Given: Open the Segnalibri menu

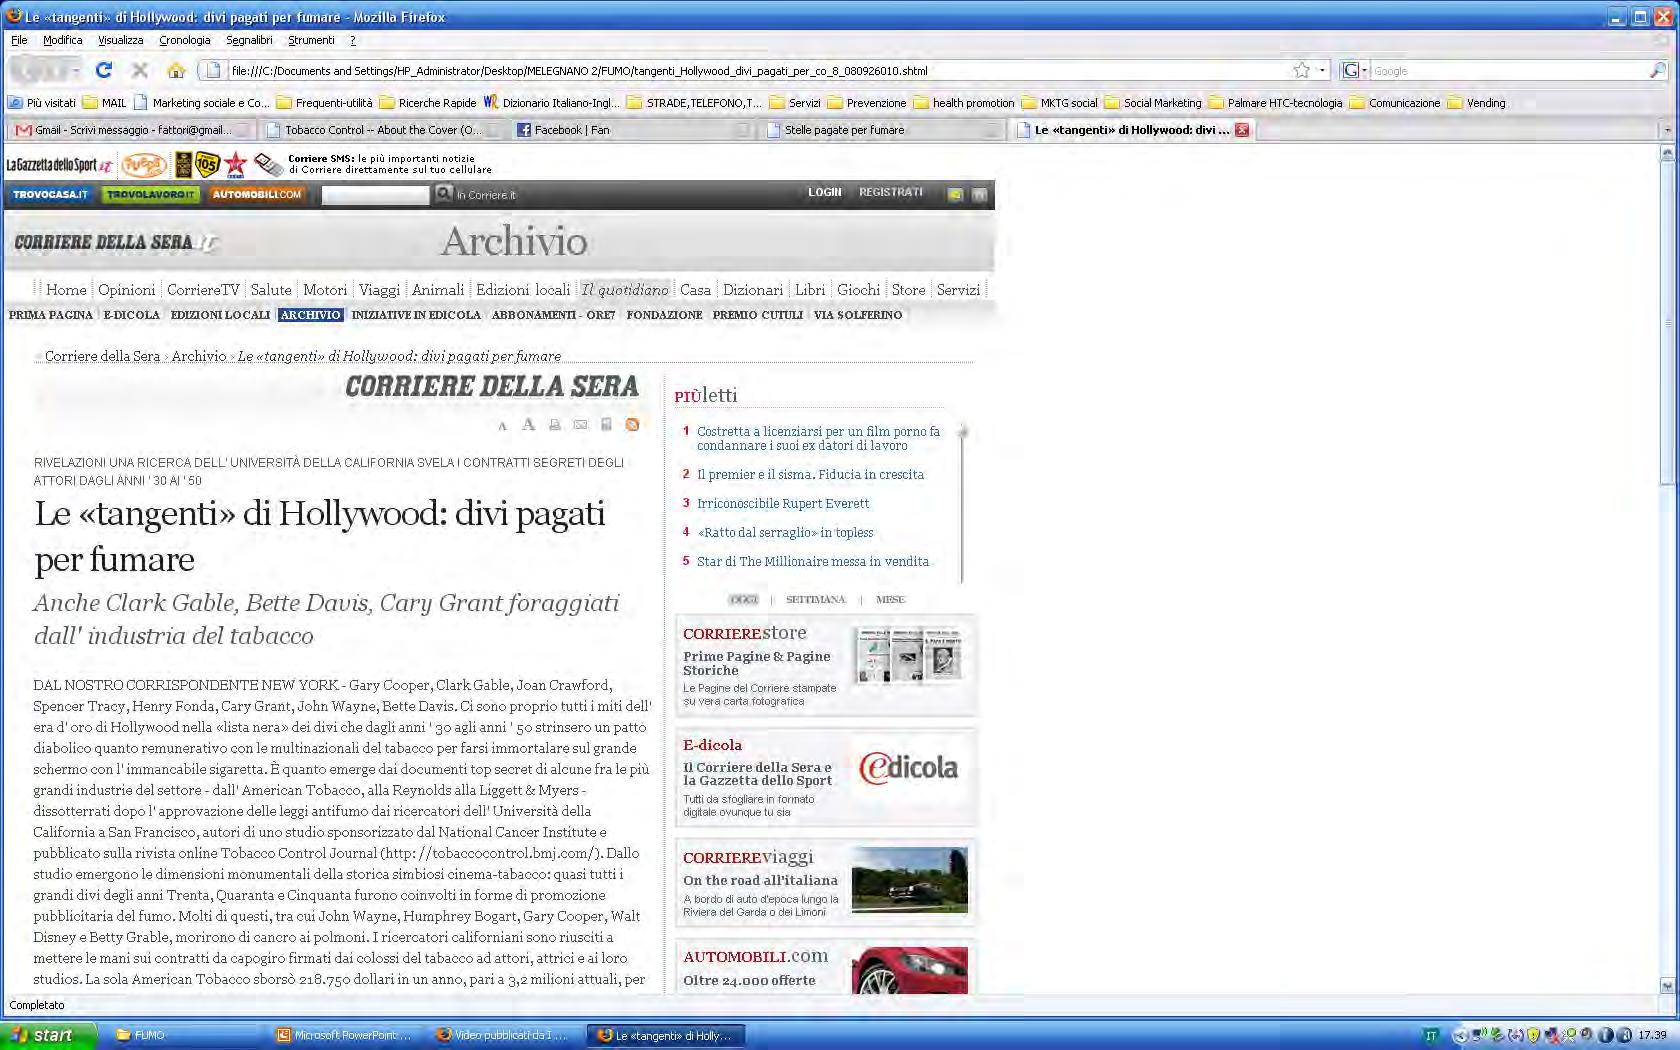Looking at the screenshot, I should [249, 40].
